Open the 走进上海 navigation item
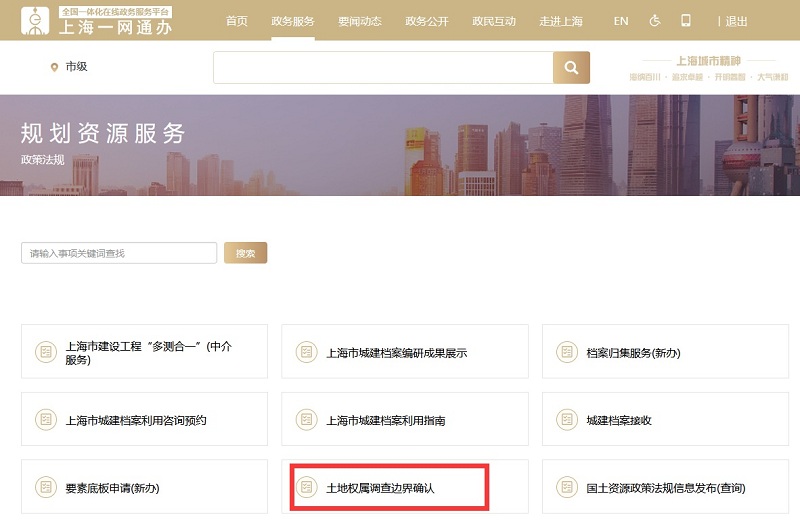800x523 pixels. (561, 21)
